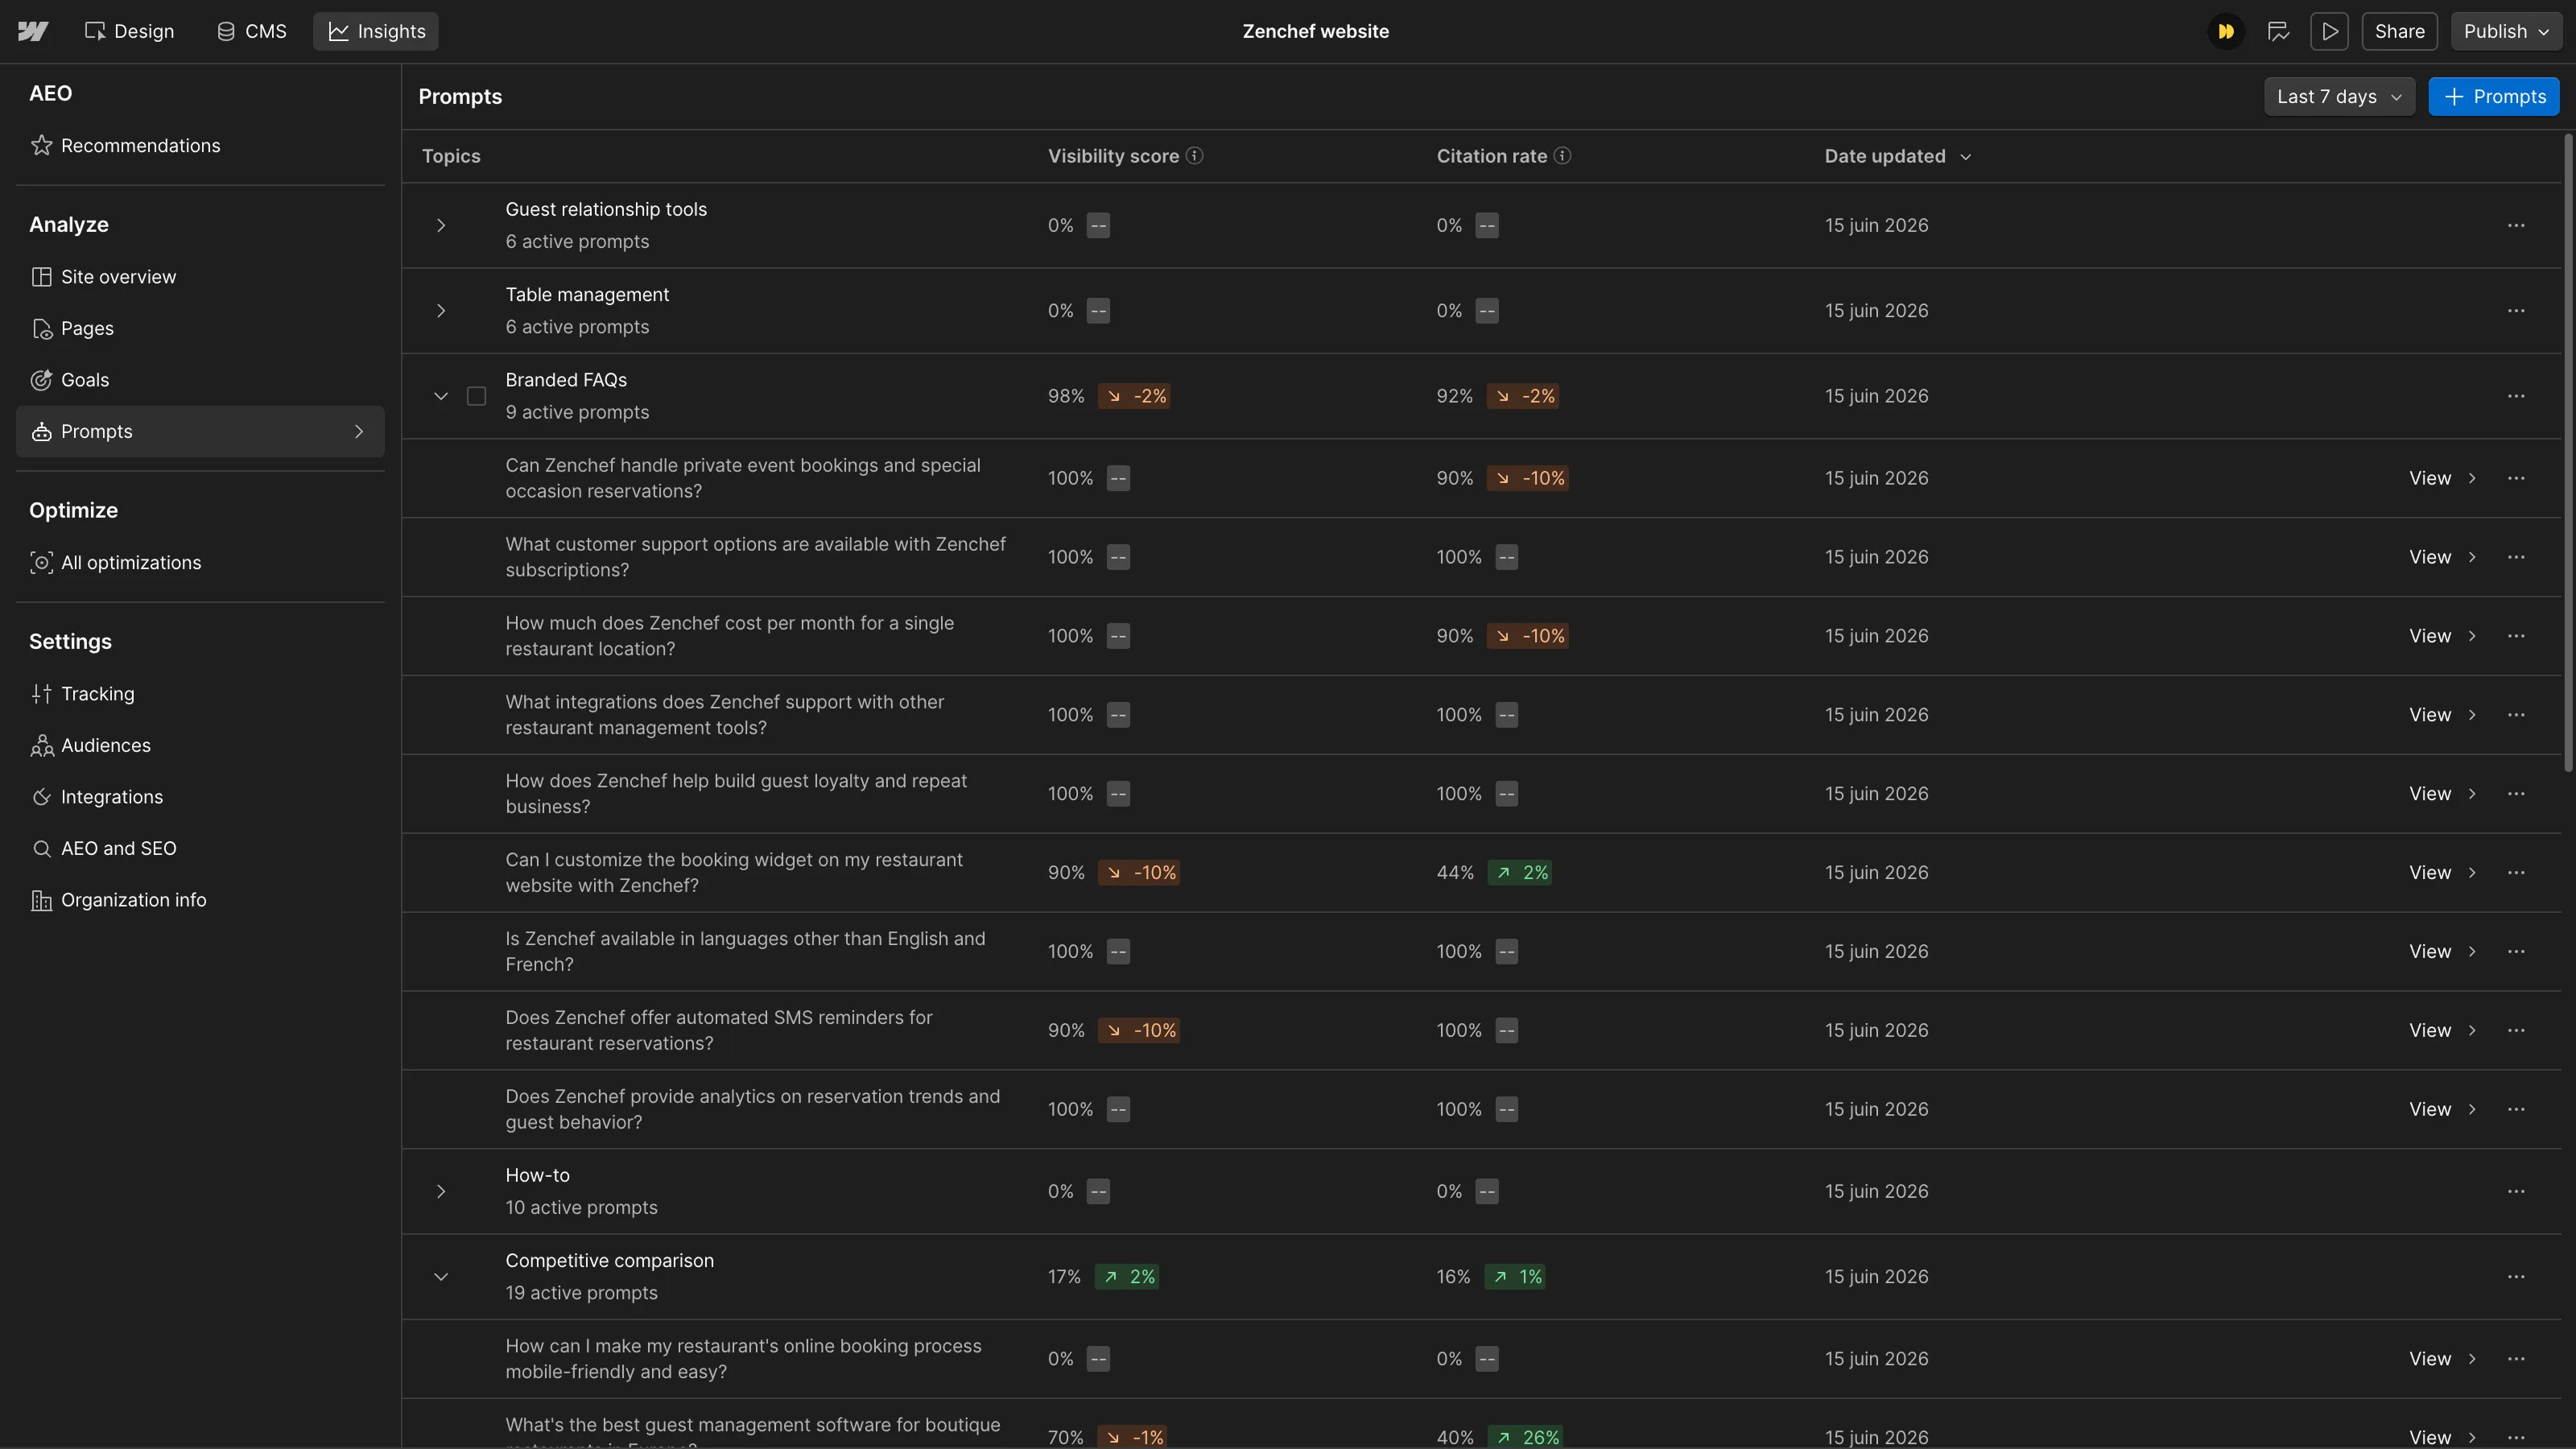
Task: Open Tracking settings
Action: (x=200, y=694)
